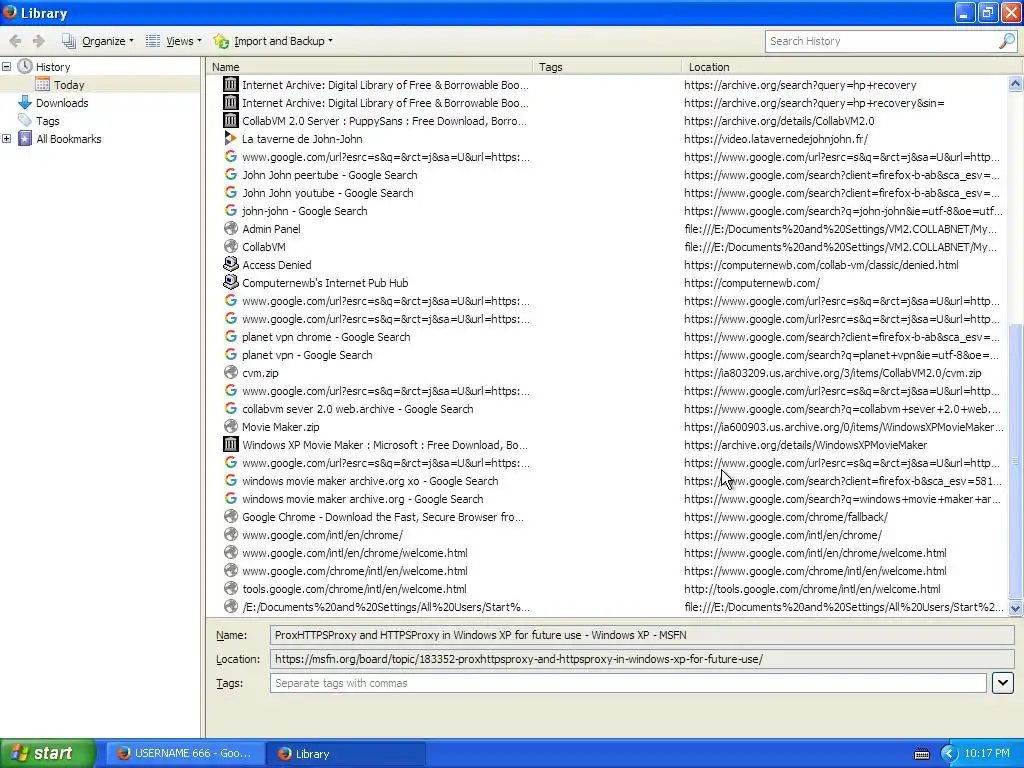Click the La taverne de John-John favicon
The width and height of the screenshot is (1024, 768).
coord(231,138)
